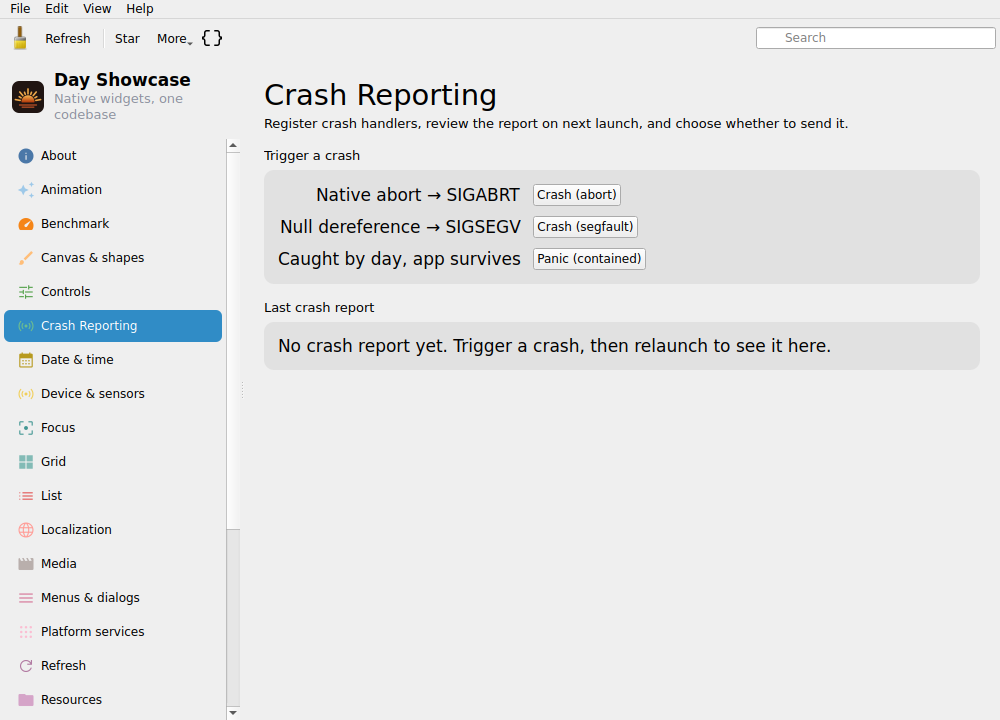Image resolution: width=1000 pixels, height=720 pixels.
Task: Click the Platform services dots icon
Action: [26, 632]
